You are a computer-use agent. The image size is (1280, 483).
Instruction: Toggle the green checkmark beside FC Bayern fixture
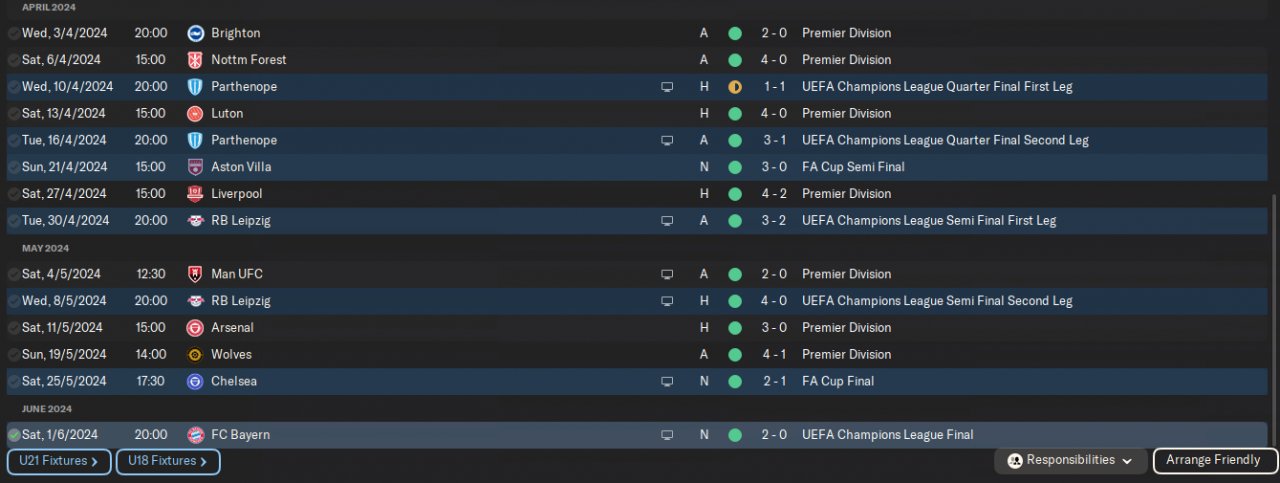point(13,435)
